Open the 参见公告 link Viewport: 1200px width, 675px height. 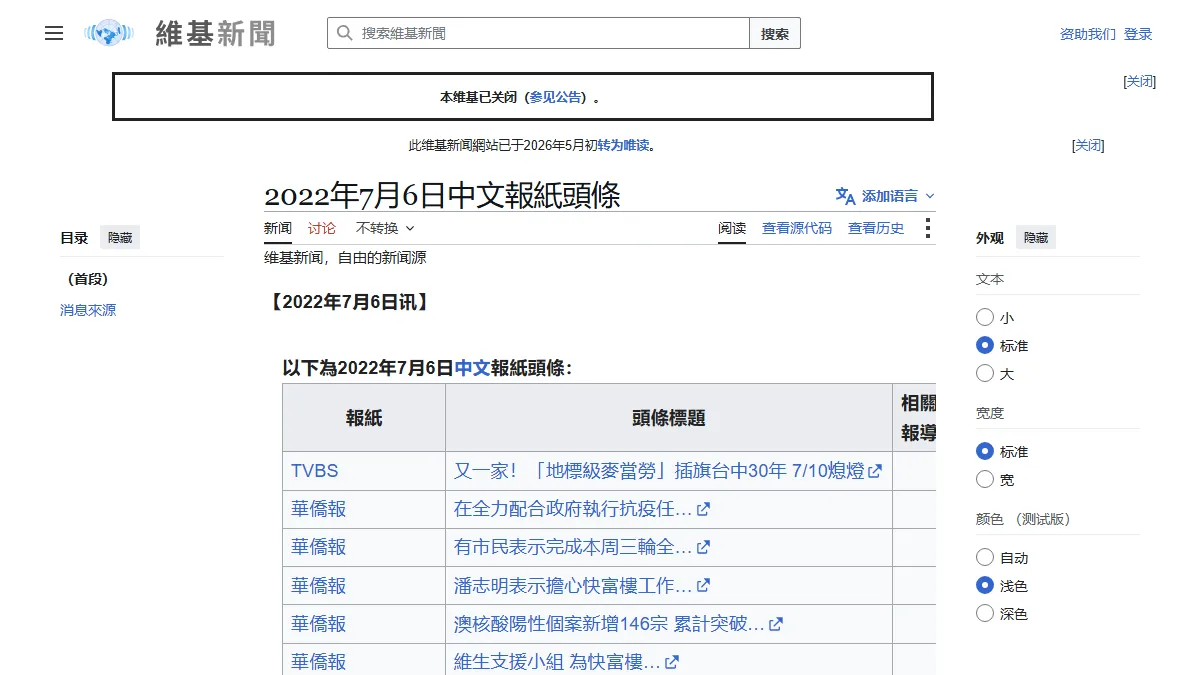click(556, 97)
